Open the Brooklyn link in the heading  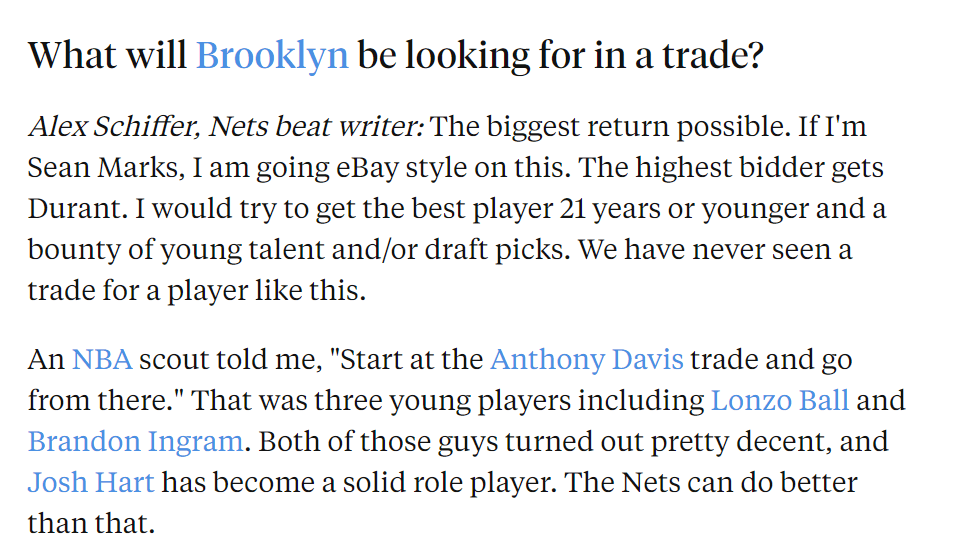(x=272, y=56)
